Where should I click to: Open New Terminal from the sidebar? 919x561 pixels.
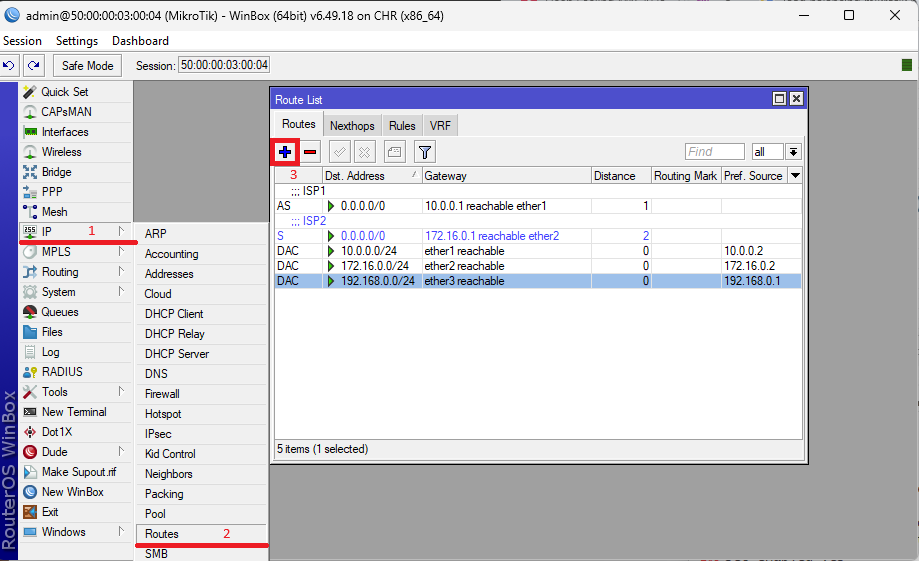[x=73, y=412]
